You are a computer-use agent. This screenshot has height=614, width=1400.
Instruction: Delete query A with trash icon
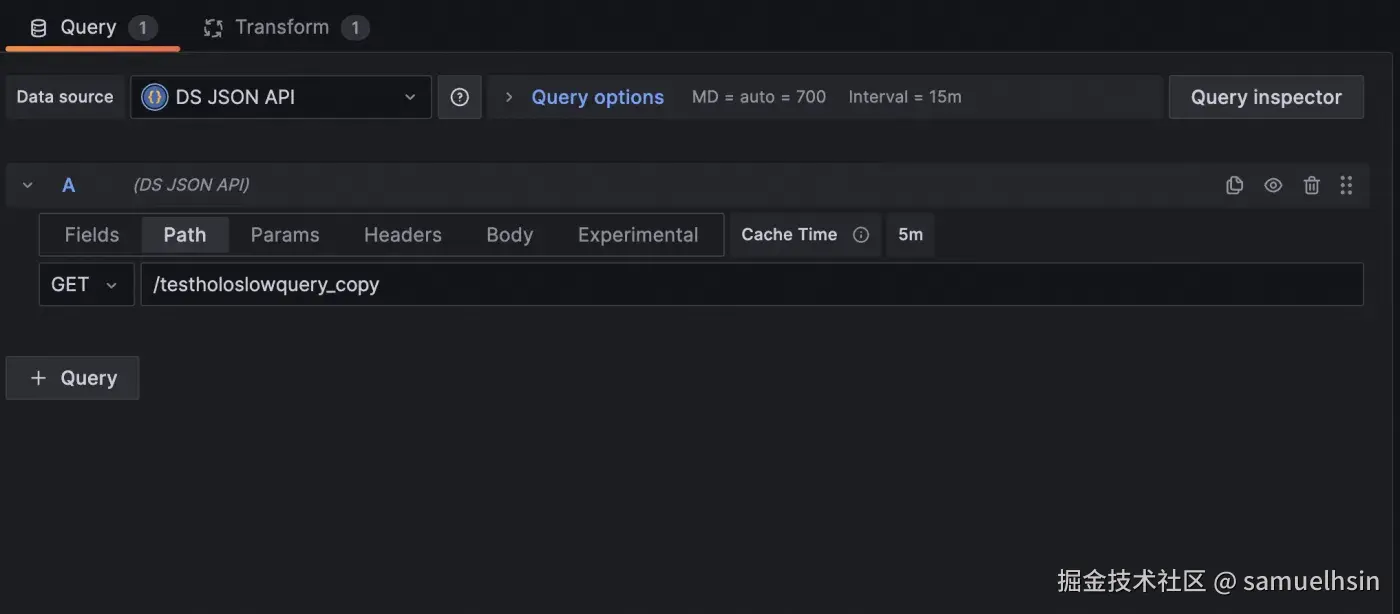coord(1312,185)
